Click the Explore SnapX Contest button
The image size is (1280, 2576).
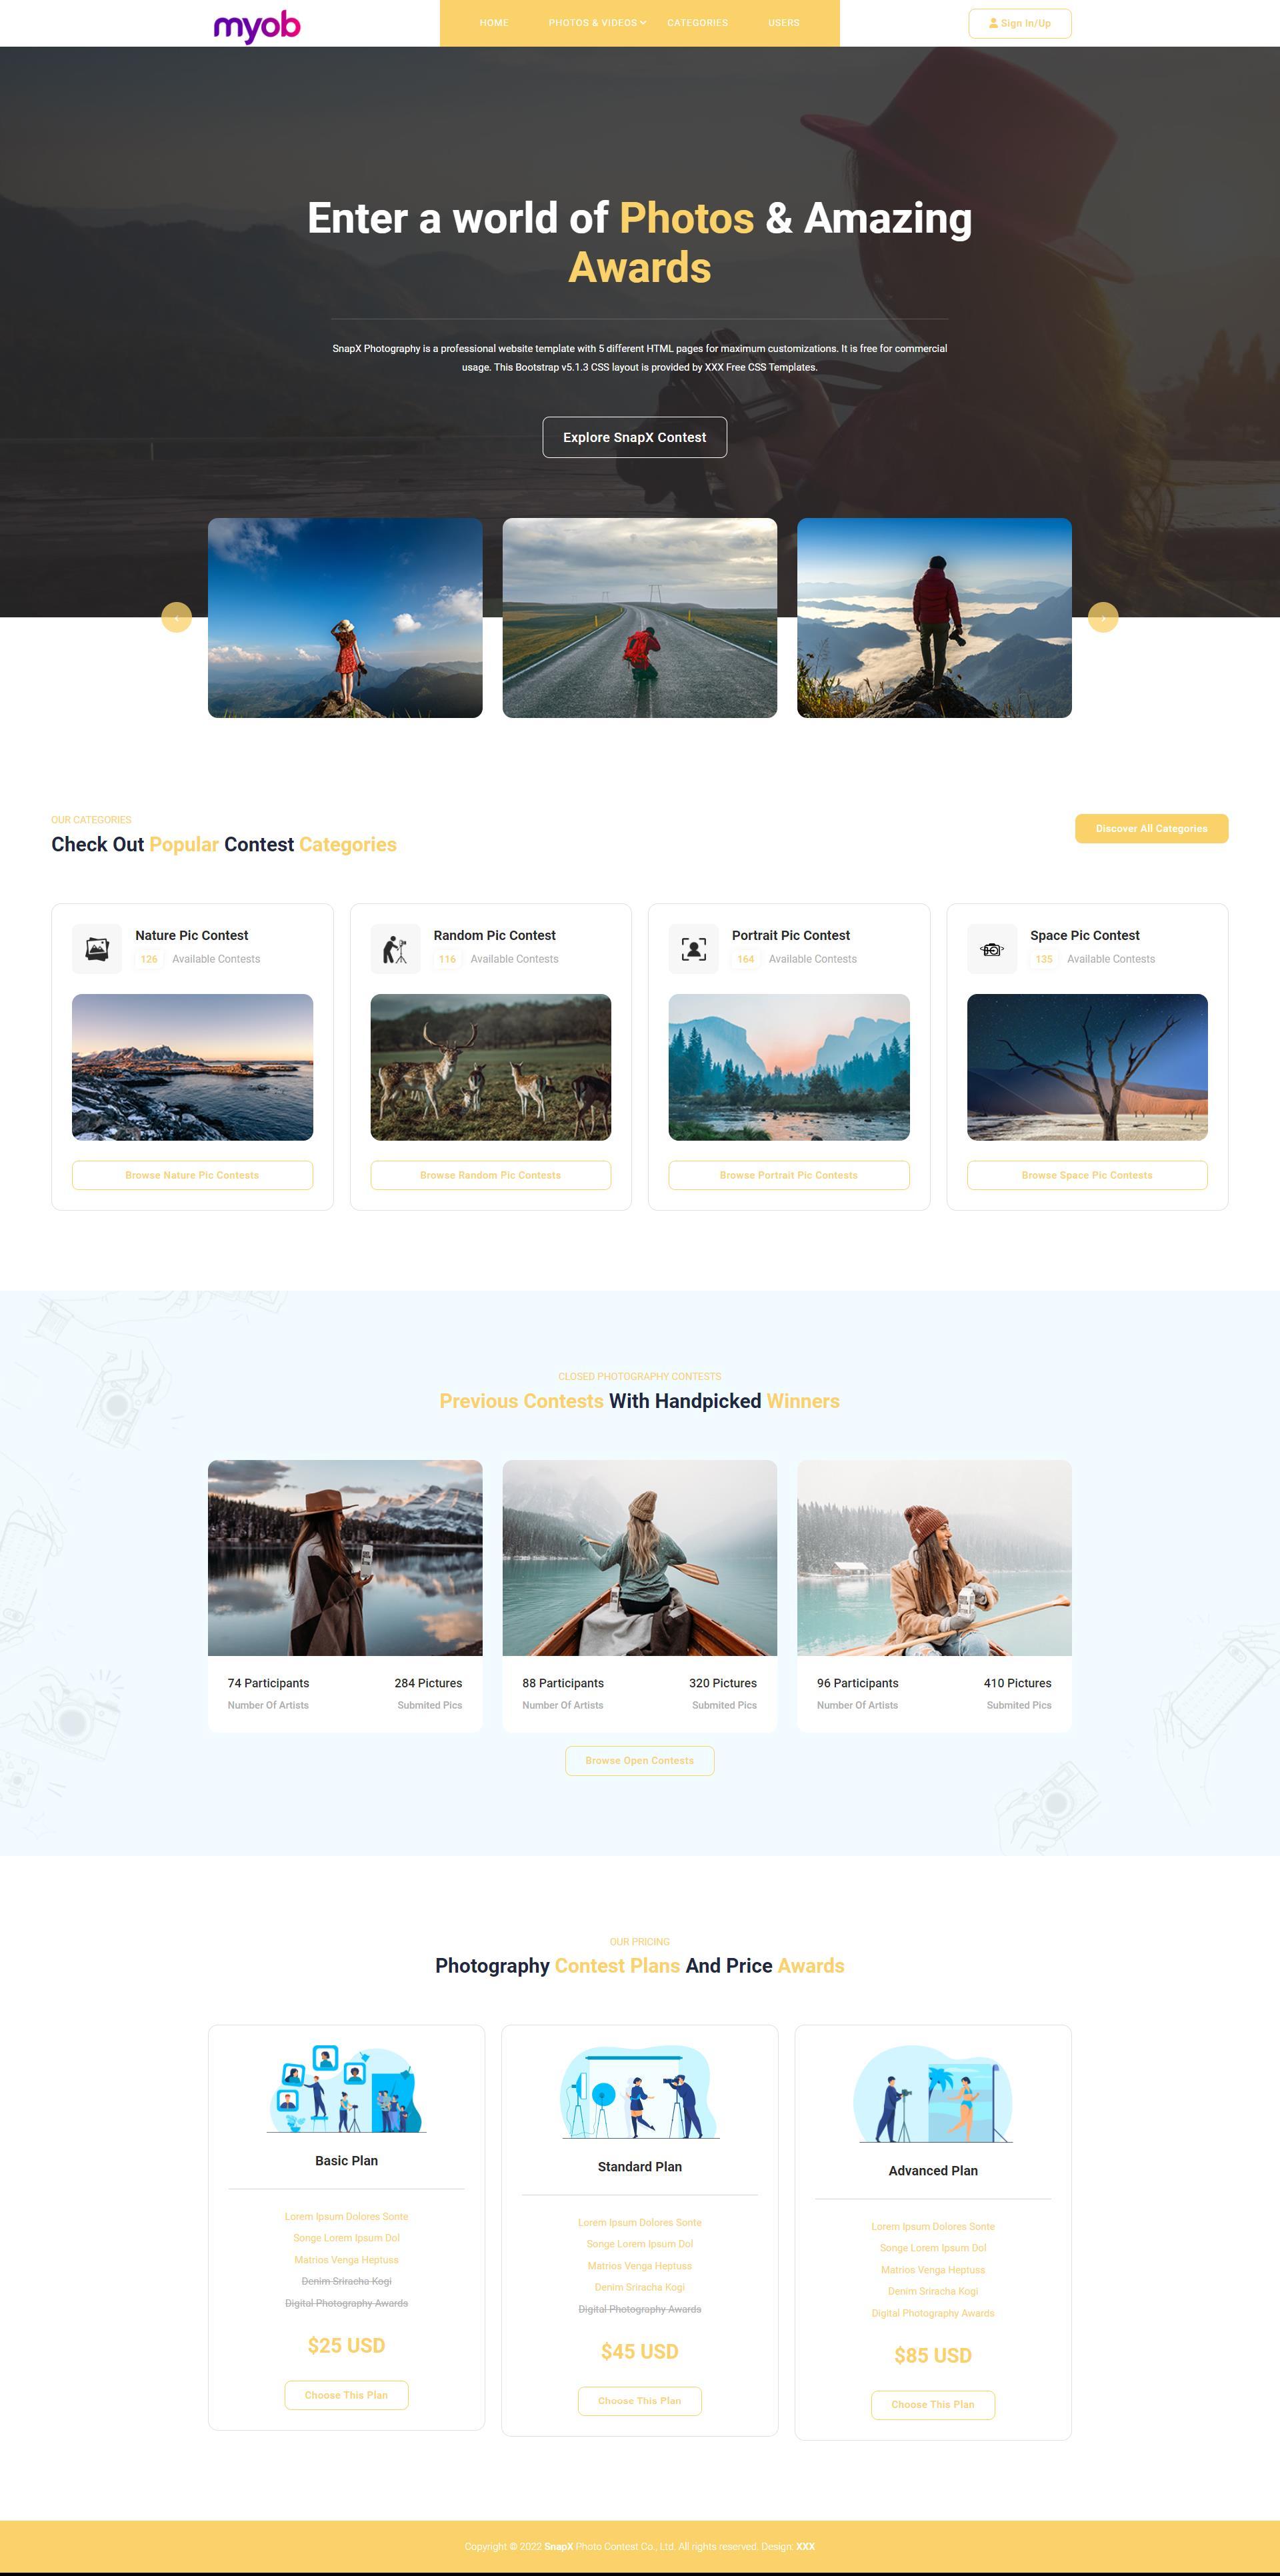639,437
